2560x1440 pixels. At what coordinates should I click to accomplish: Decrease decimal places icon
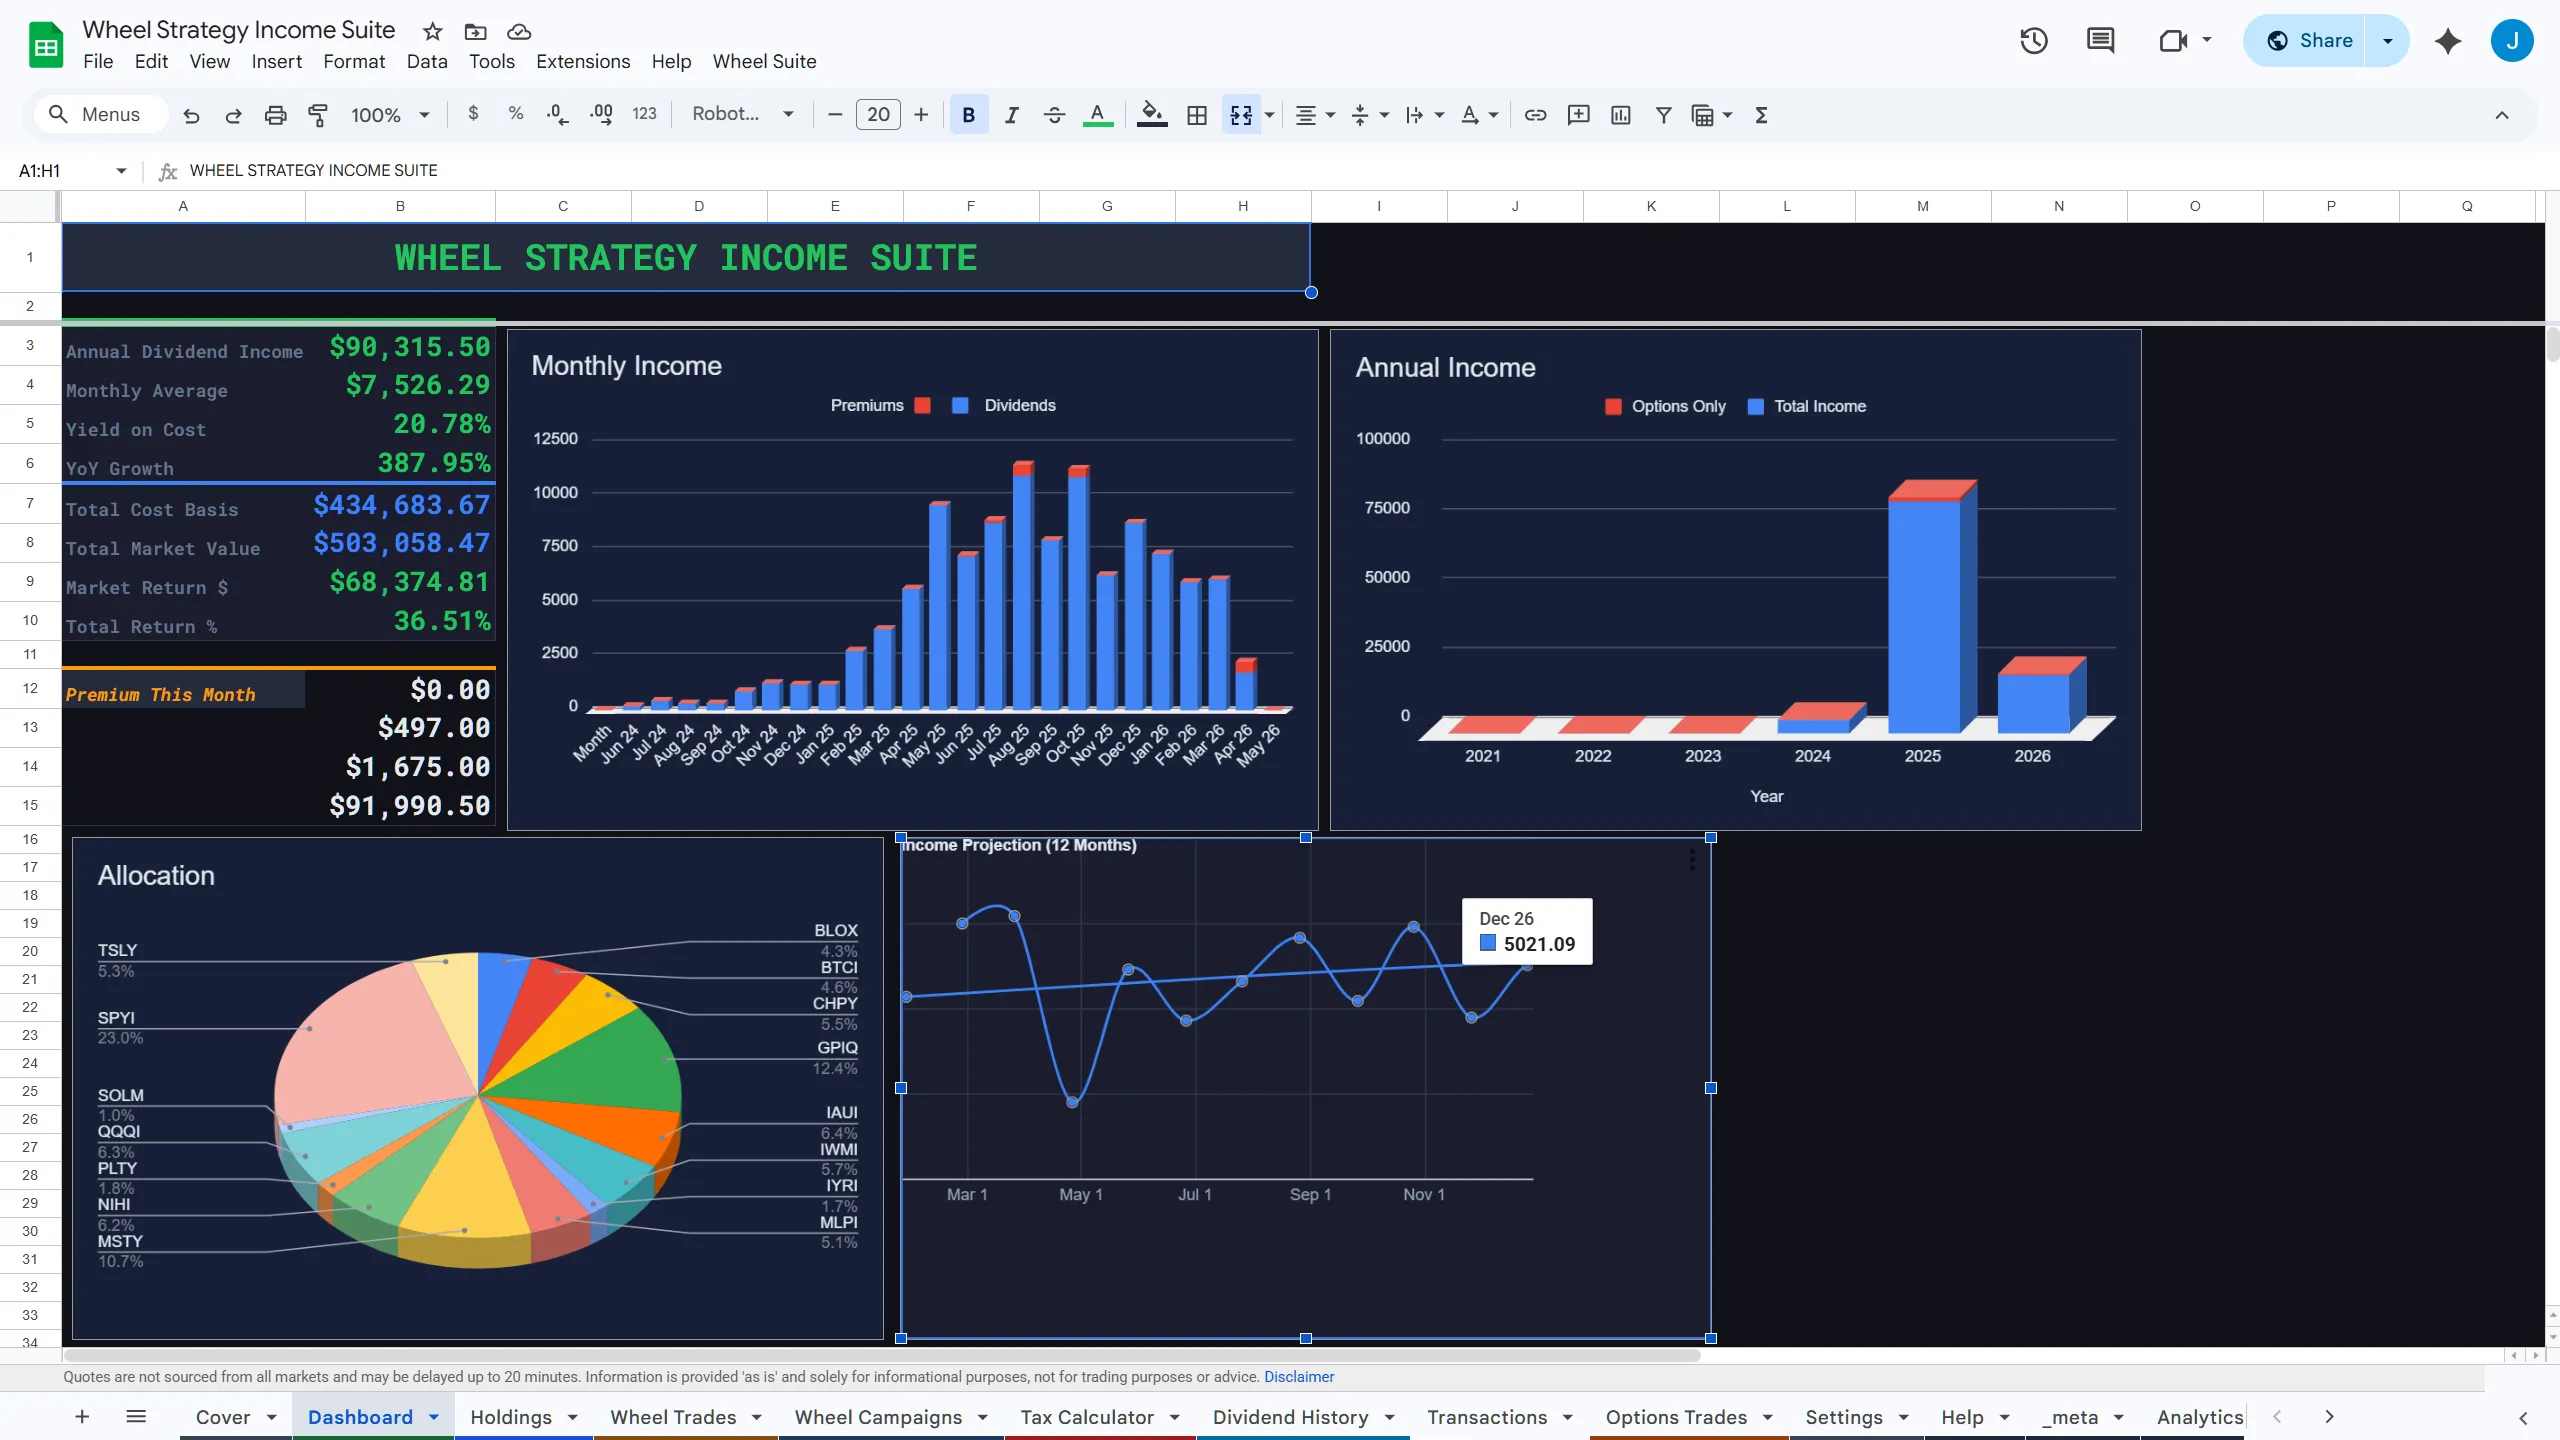(x=558, y=115)
